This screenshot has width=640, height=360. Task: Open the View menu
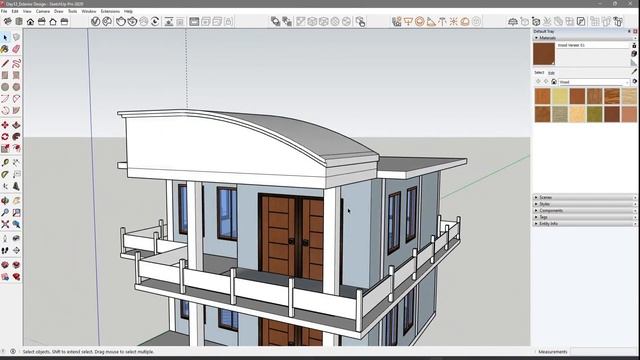tap(27, 11)
